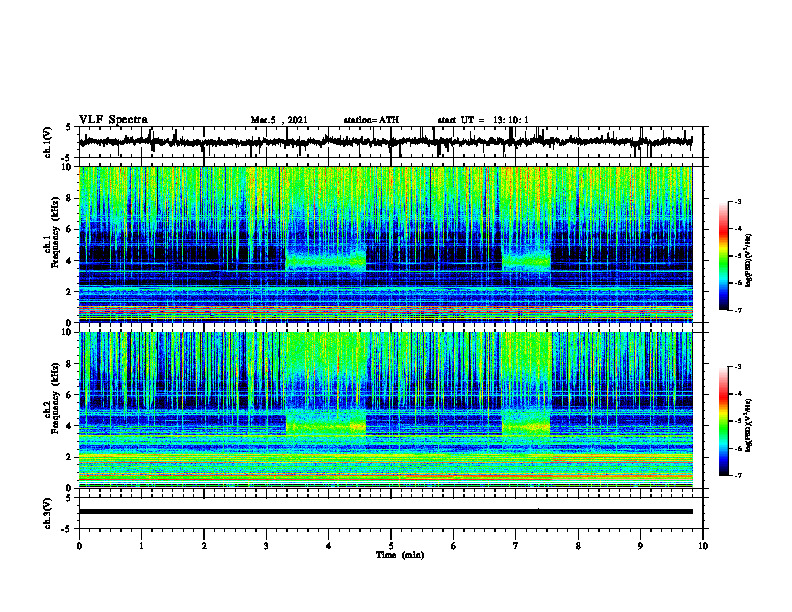Click the ch.1 voltage waveform trace
The image size is (792, 612).
pyautogui.click(x=386, y=142)
